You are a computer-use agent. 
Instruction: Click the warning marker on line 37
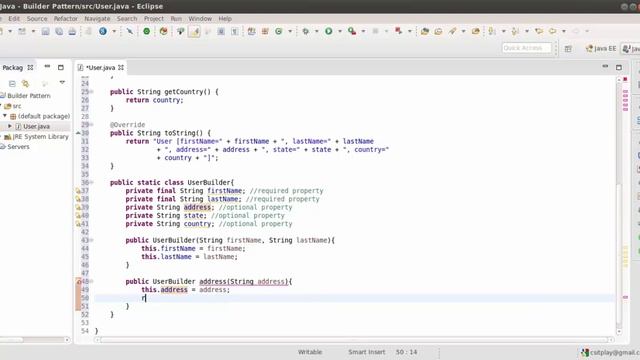(78, 191)
